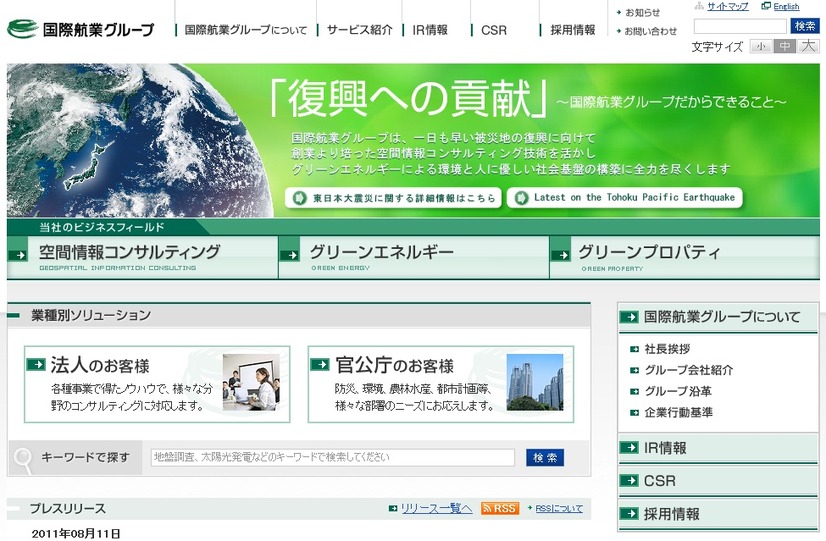Screen dimensions: 826x541
Task: Switch to the English site
Action: point(786,6)
